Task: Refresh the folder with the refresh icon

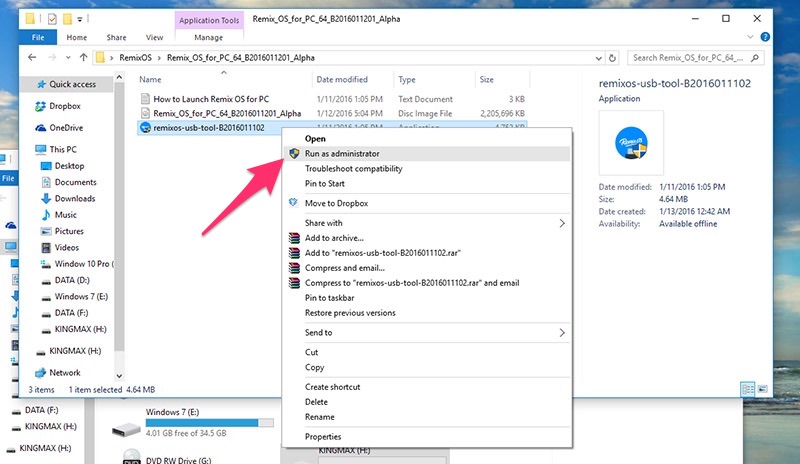Action: coord(612,58)
